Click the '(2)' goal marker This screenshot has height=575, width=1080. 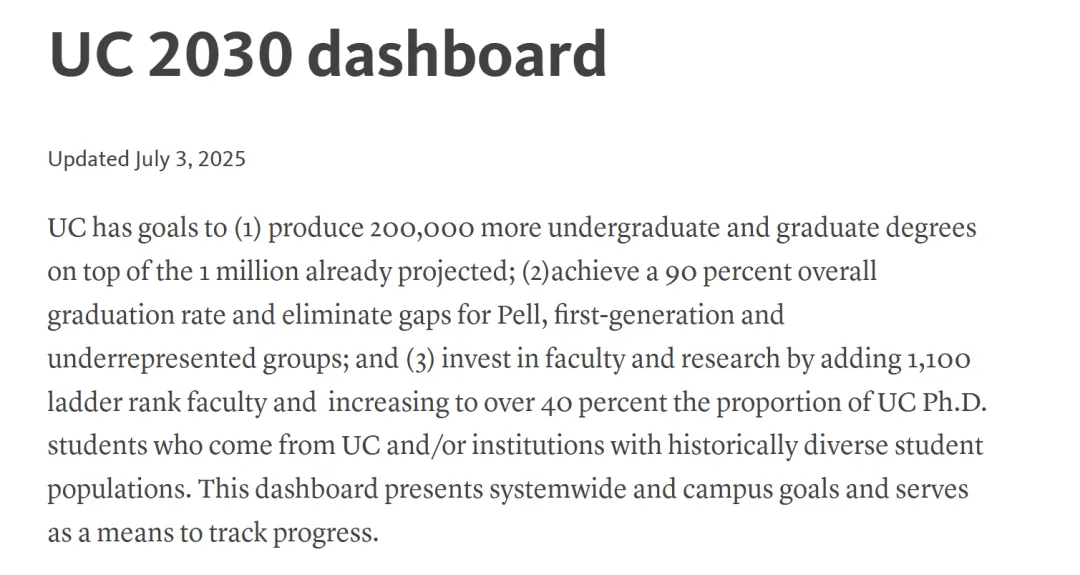[x=537, y=272]
